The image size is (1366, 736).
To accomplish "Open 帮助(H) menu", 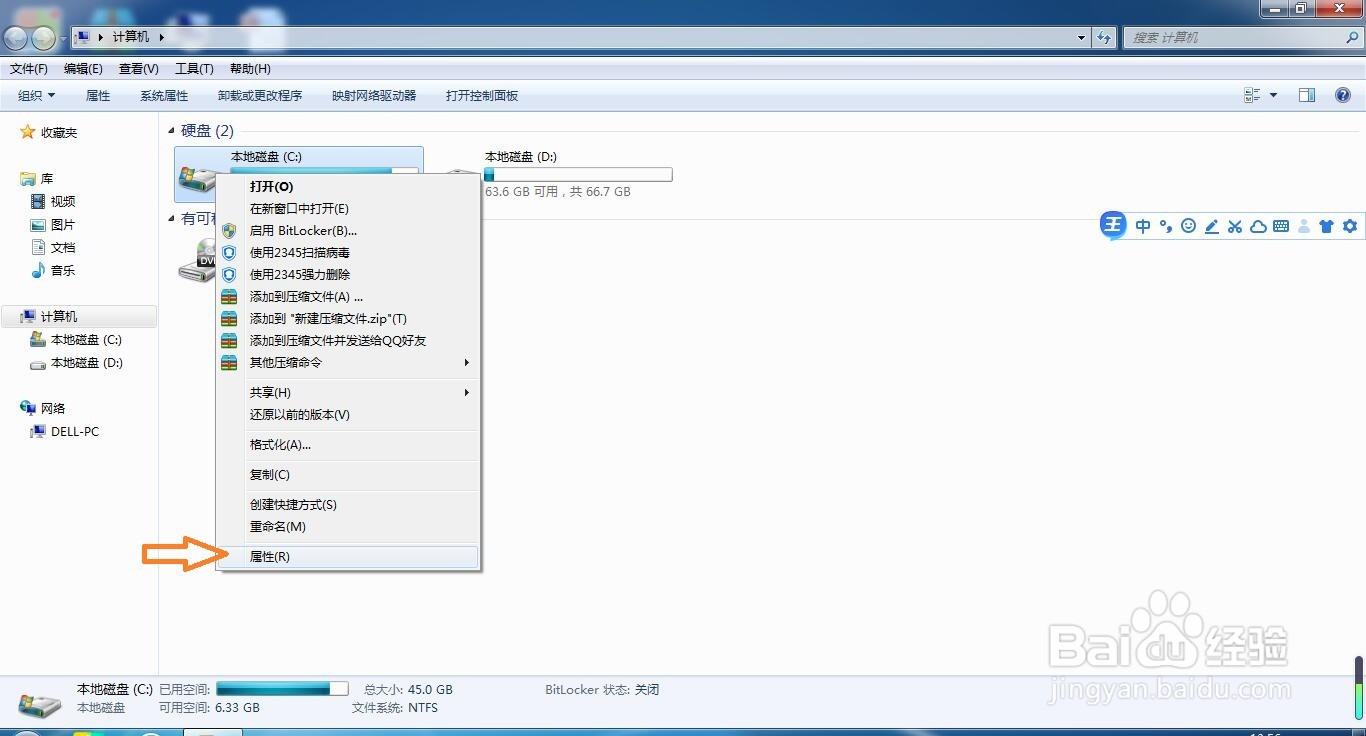I will pos(250,69).
